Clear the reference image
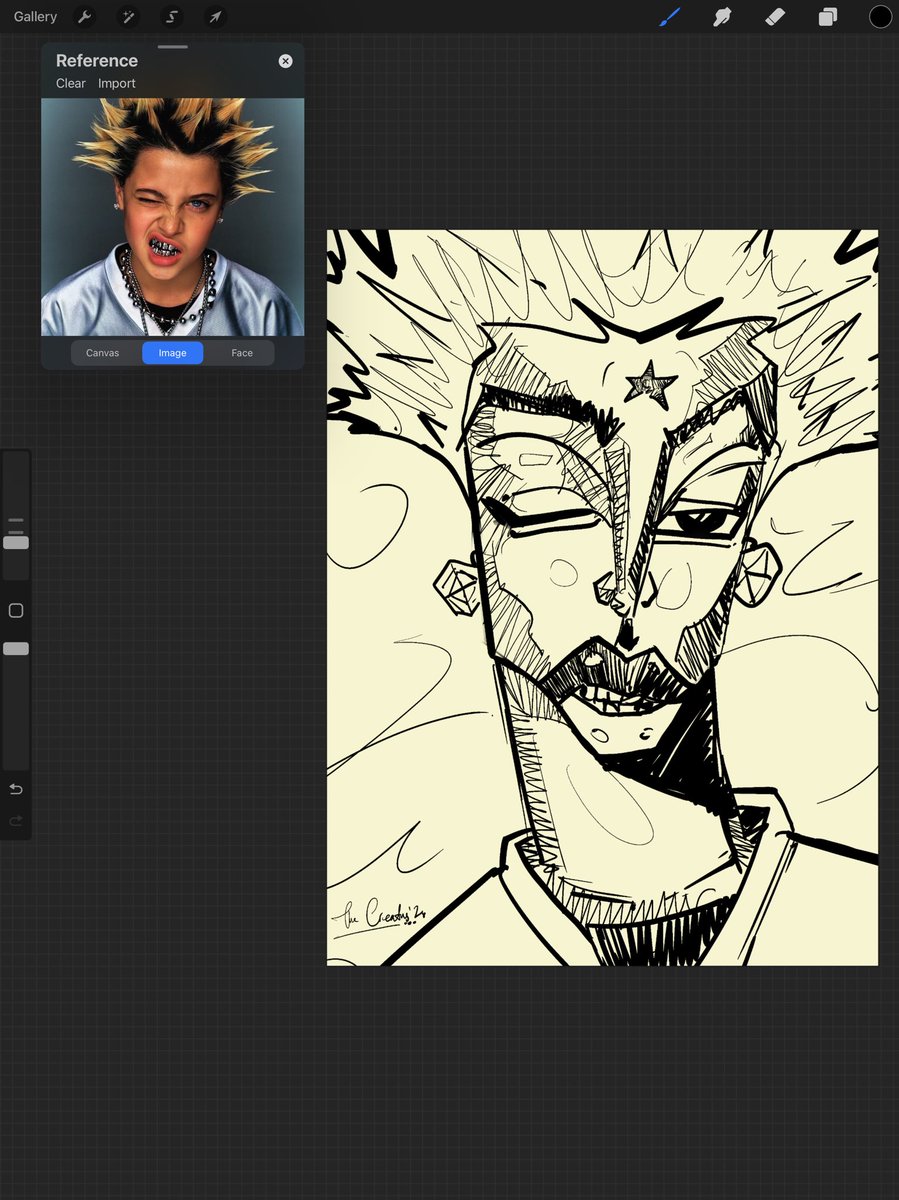899x1200 pixels. point(71,84)
